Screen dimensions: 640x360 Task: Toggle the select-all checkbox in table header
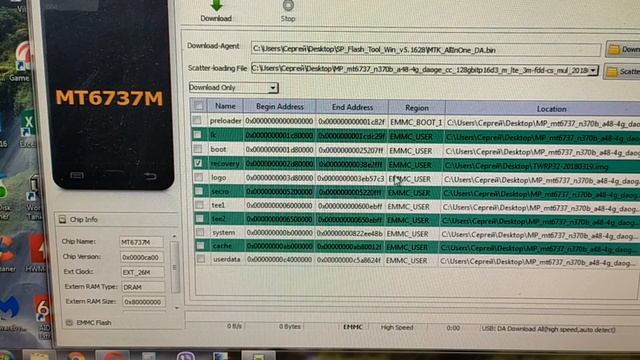[x=199, y=106]
